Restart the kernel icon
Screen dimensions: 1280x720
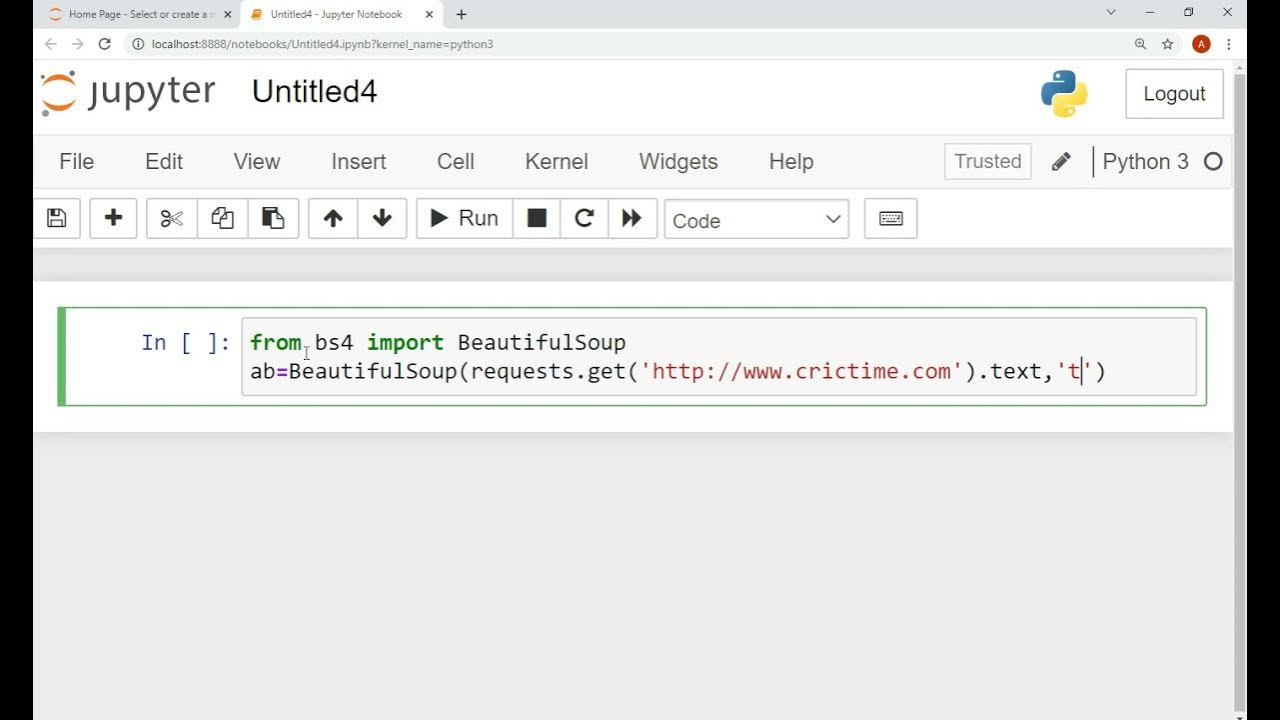pos(584,219)
